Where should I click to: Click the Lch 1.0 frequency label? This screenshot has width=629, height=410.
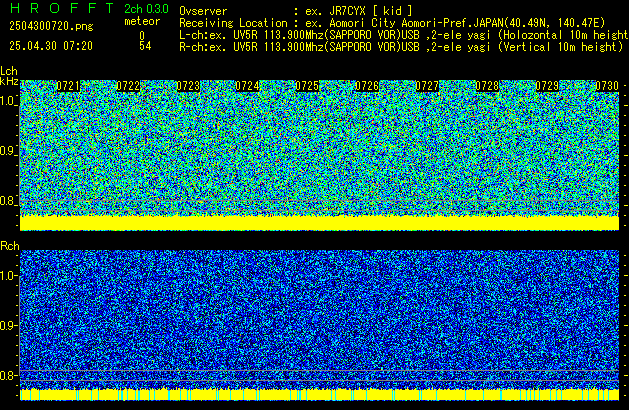(x=8, y=101)
